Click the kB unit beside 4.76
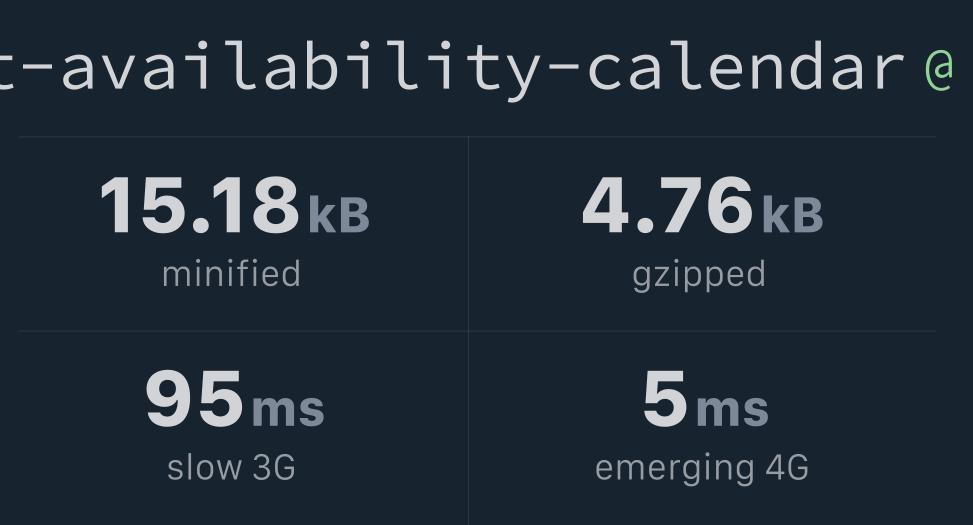The height and width of the screenshot is (525, 973). click(792, 215)
